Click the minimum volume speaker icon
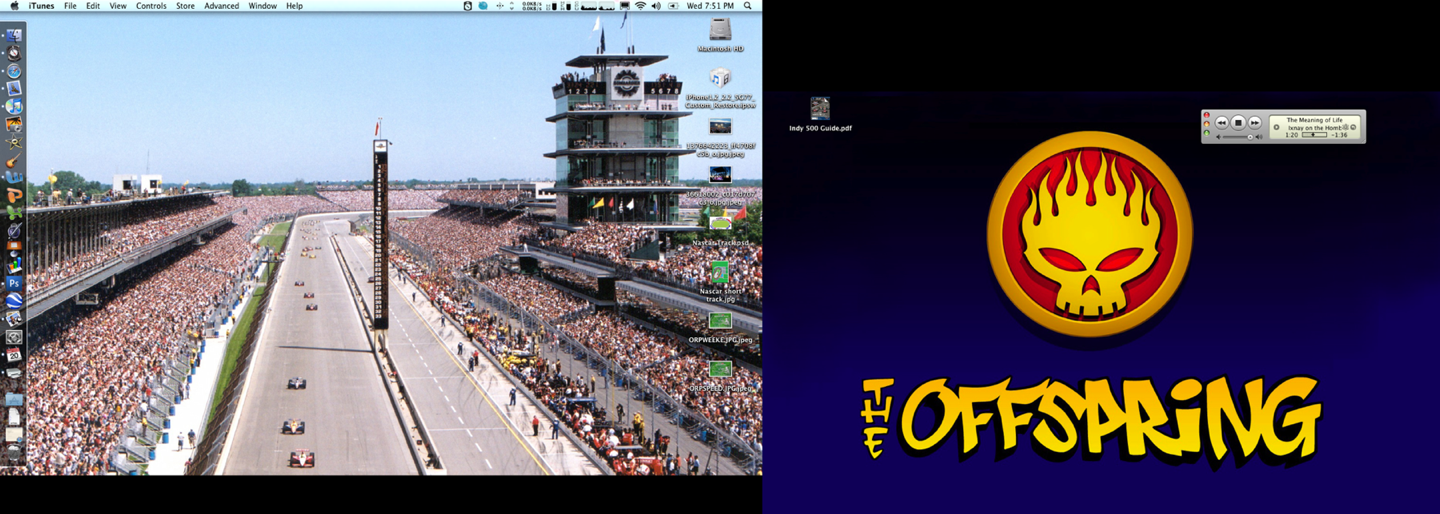 coord(1218,137)
